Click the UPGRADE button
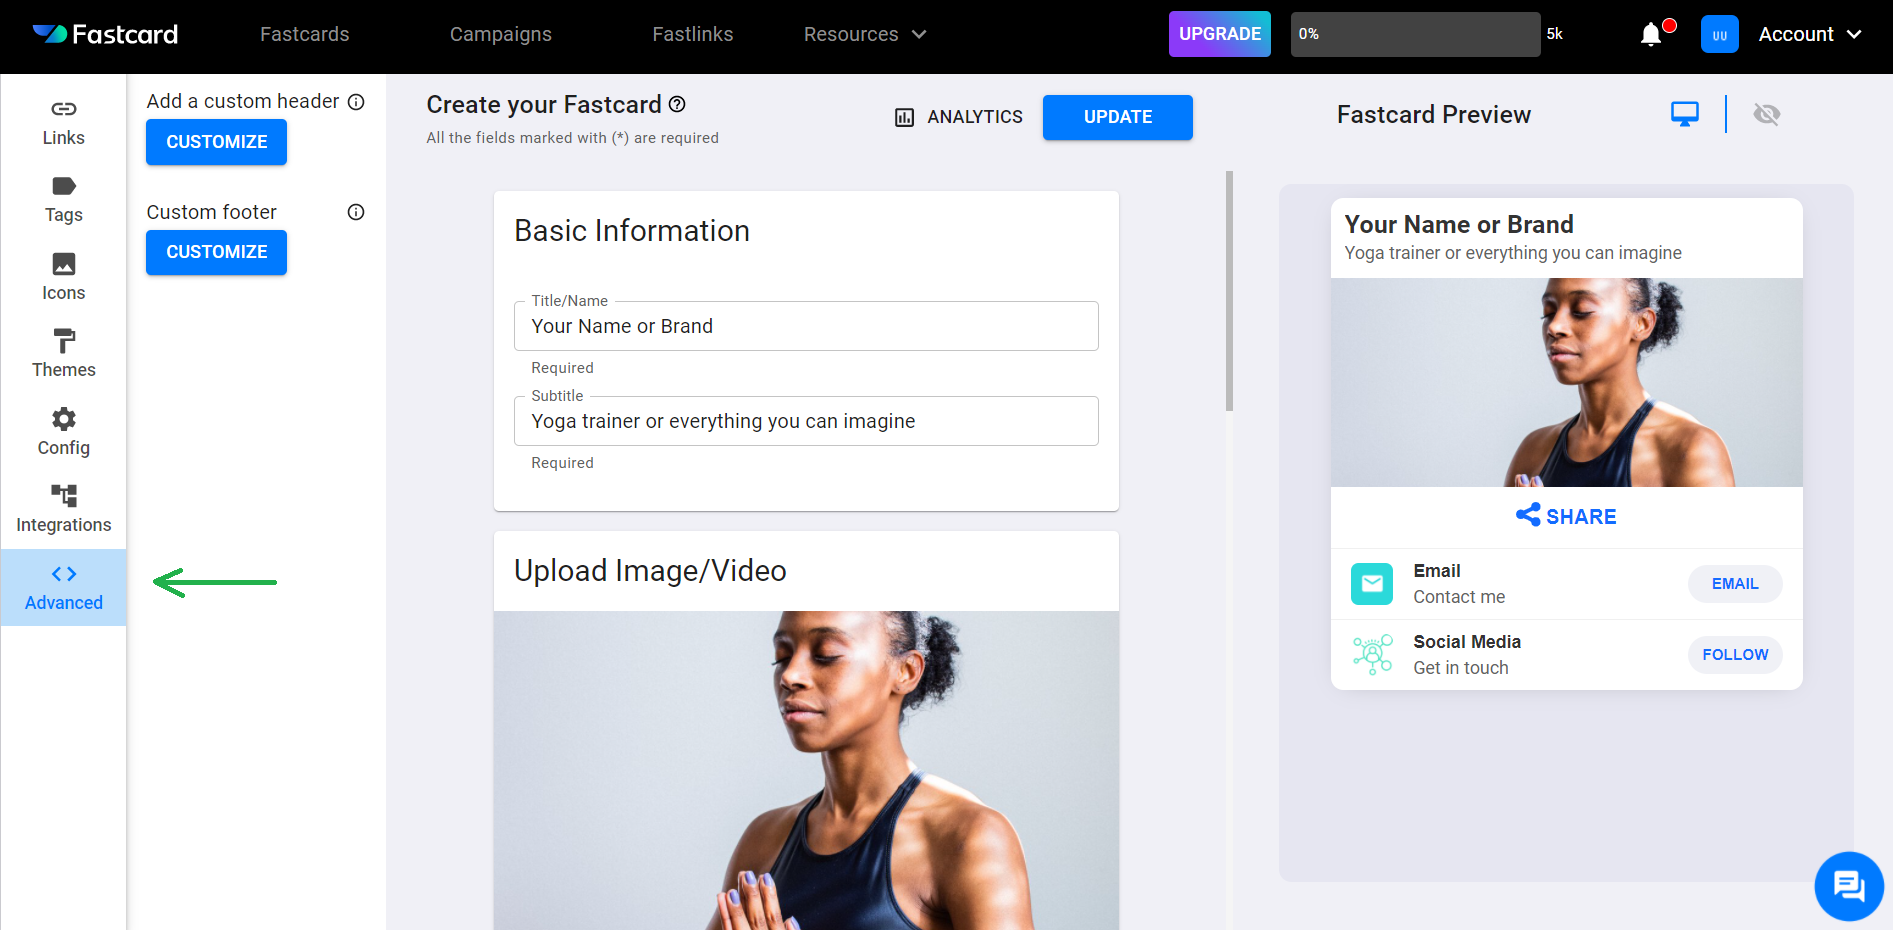1893x930 pixels. pos(1220,34)
